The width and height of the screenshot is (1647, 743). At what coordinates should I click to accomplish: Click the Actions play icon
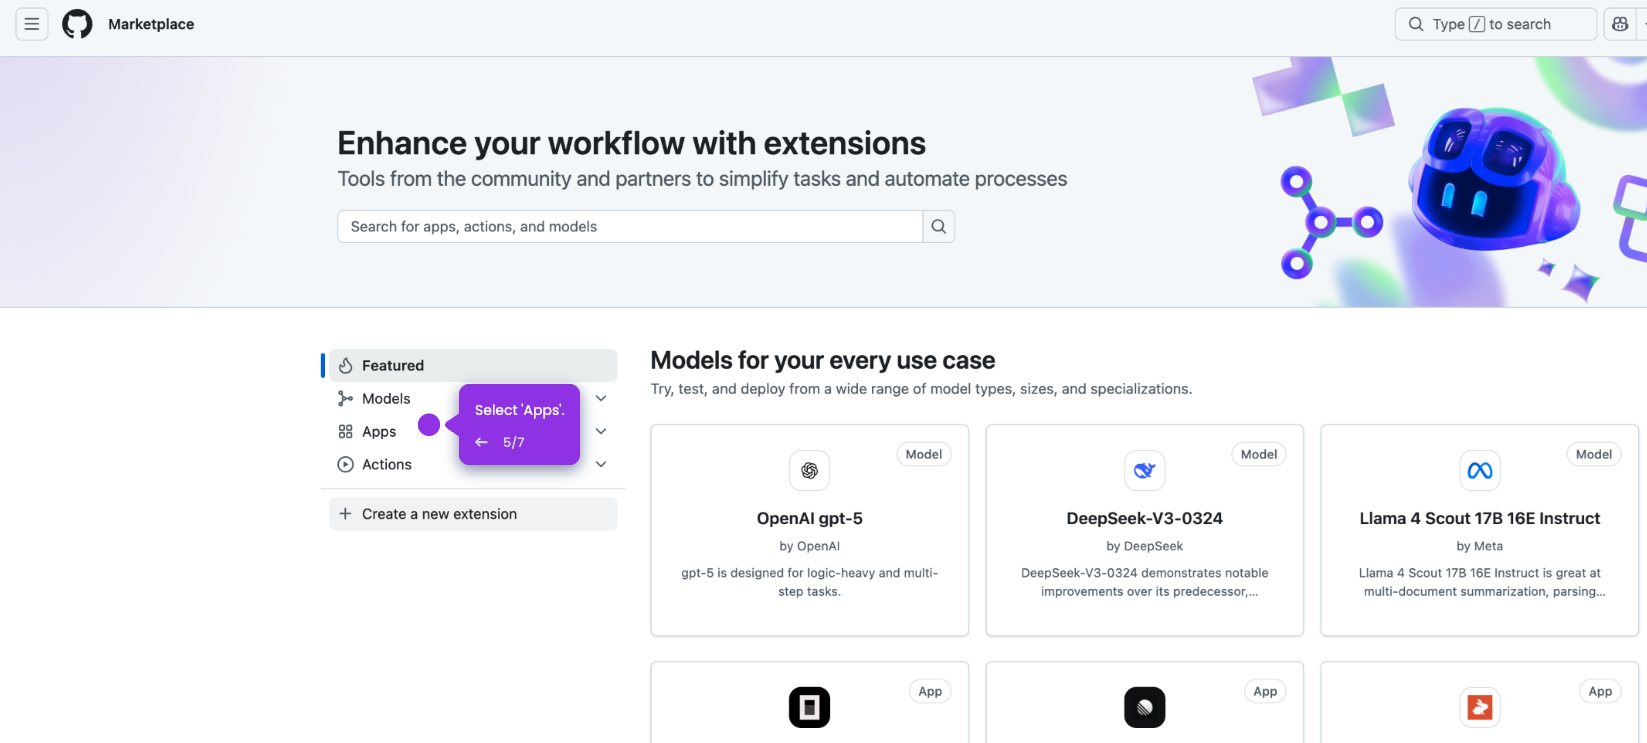[x=345, y=464]
